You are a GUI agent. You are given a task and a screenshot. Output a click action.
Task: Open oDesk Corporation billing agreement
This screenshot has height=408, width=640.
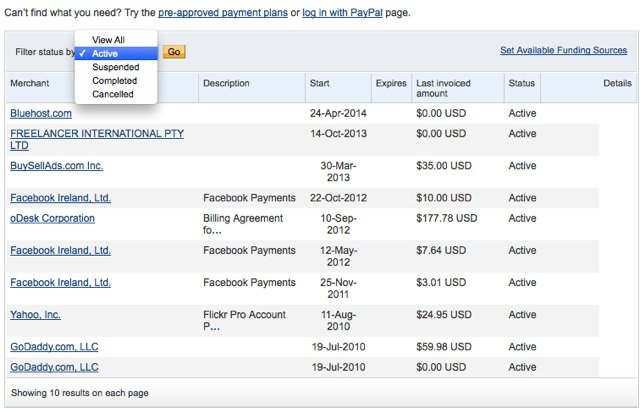52,218
